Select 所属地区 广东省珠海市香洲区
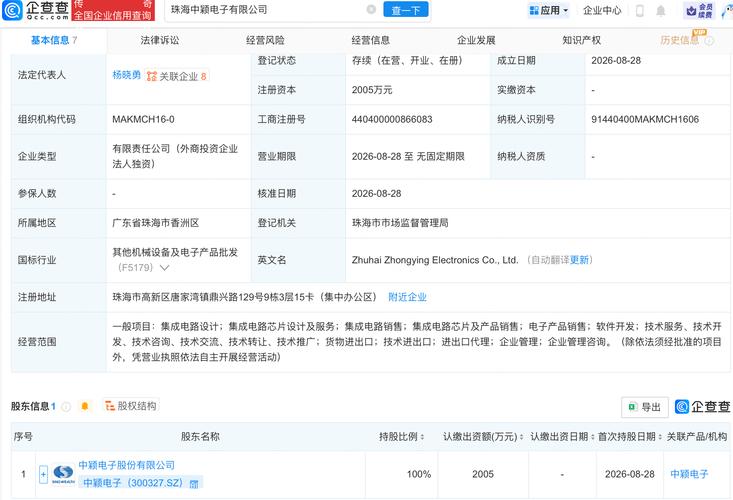The width and height of the screenshot is (733, 500). pyautogui.click(x=156, y=223)
